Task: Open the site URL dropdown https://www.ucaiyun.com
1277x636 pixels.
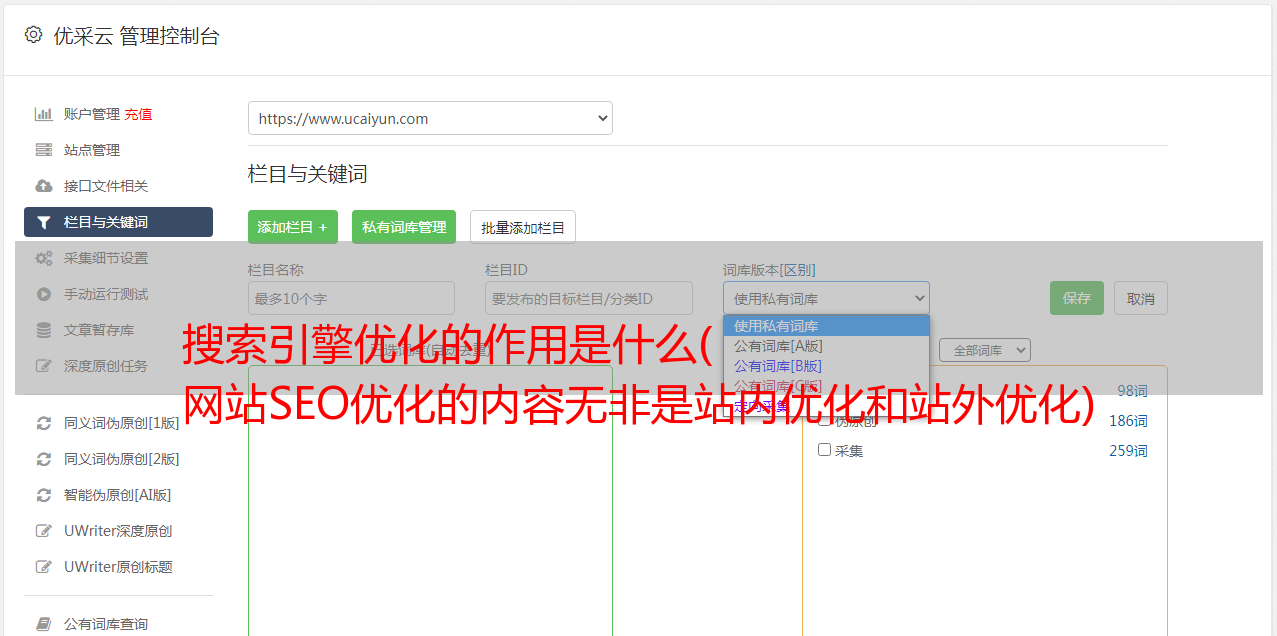Action: [430, 118]
